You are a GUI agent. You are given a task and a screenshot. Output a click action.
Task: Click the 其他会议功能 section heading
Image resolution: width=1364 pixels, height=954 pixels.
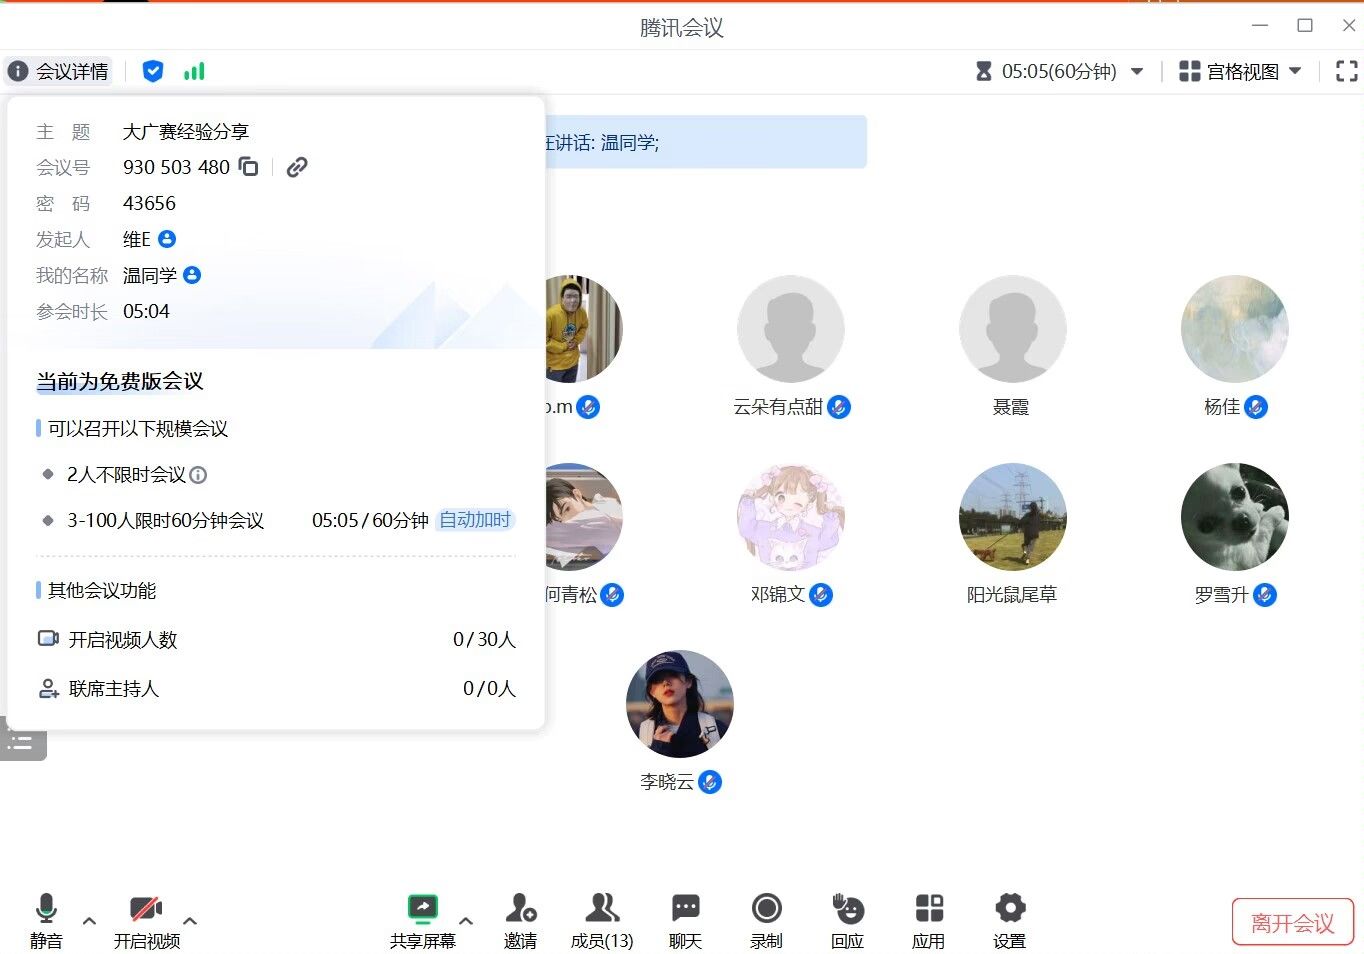pyautogui.click(x=102, y=590)
